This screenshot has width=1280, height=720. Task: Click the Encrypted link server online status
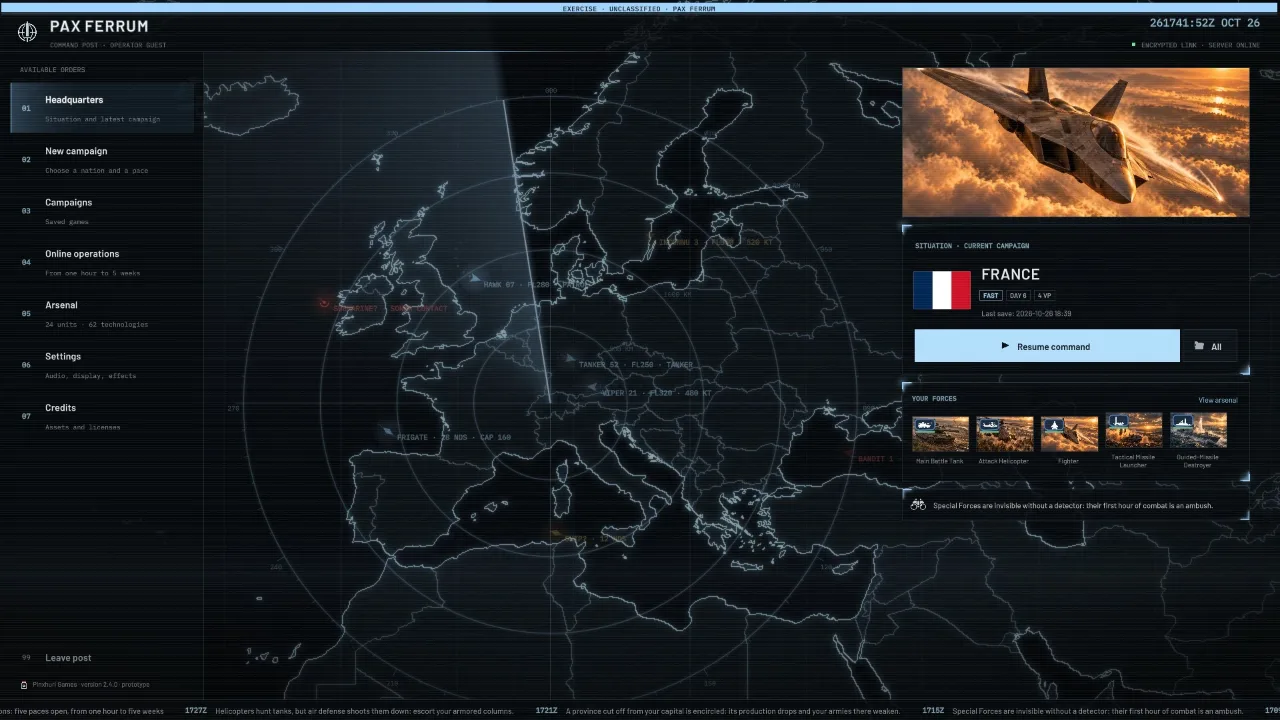click(x=1200, y=45)
